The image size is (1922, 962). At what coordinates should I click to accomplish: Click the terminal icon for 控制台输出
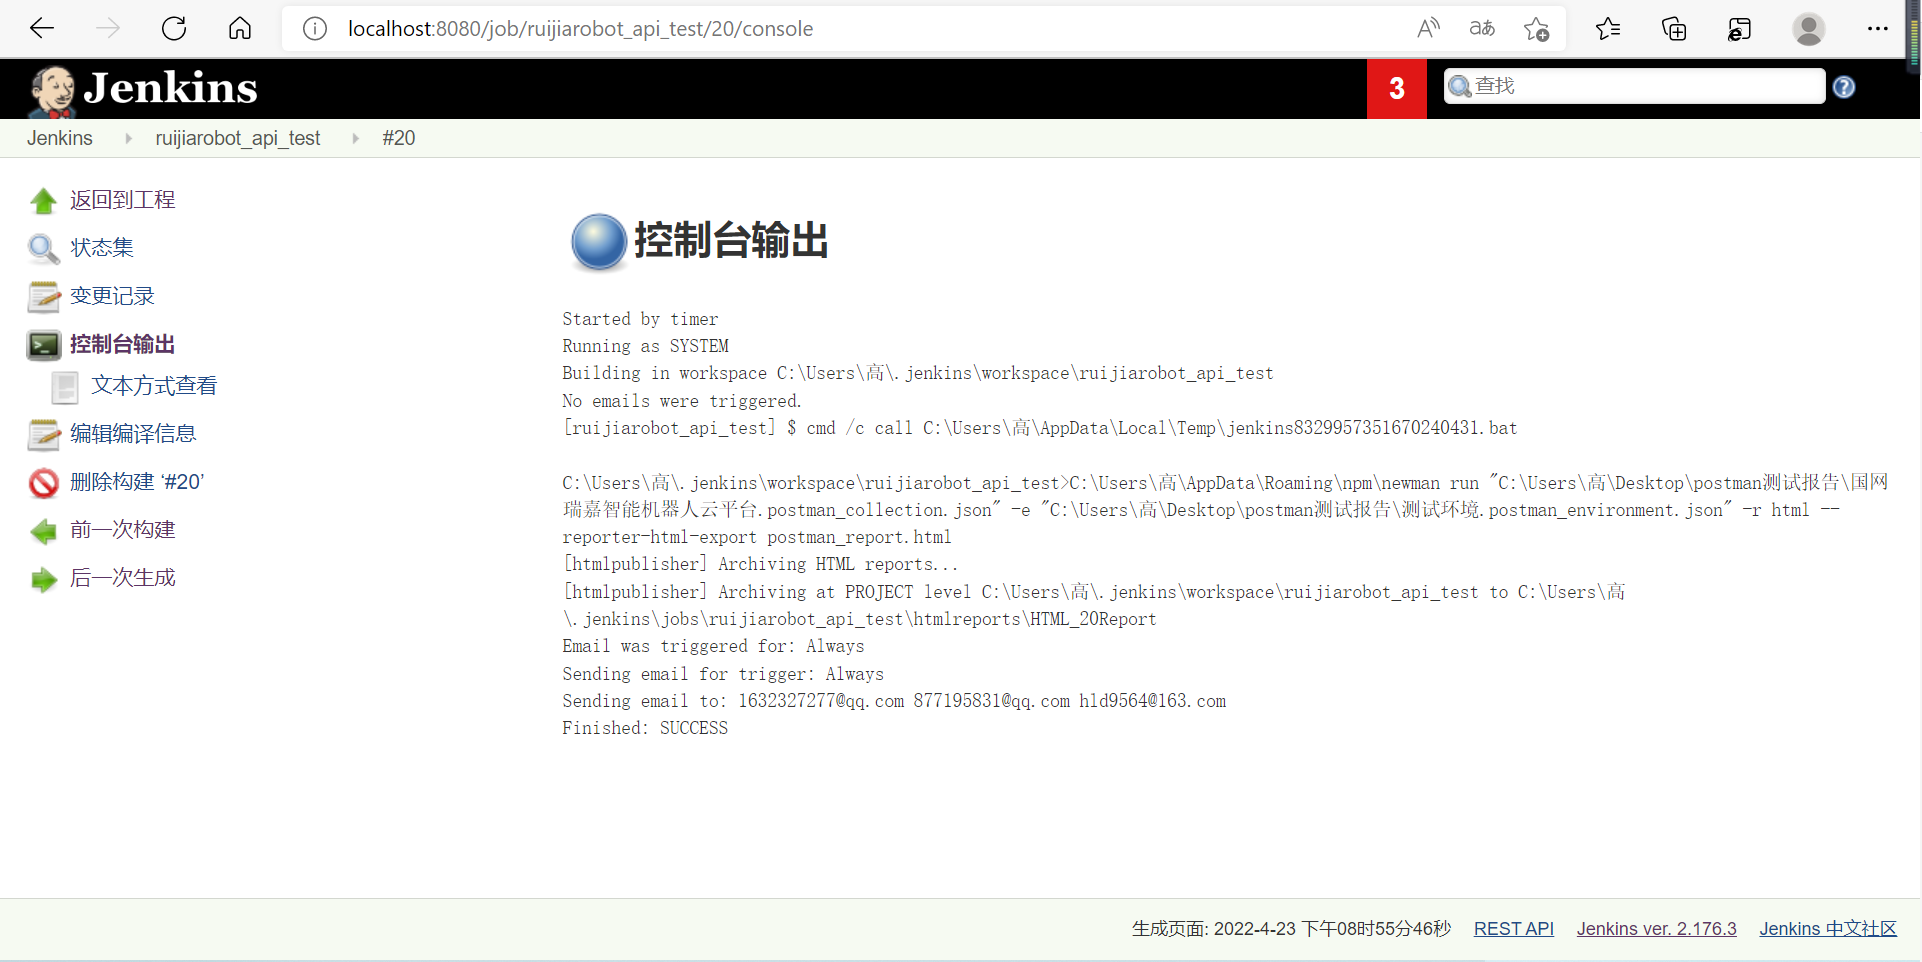coord(43,345)
